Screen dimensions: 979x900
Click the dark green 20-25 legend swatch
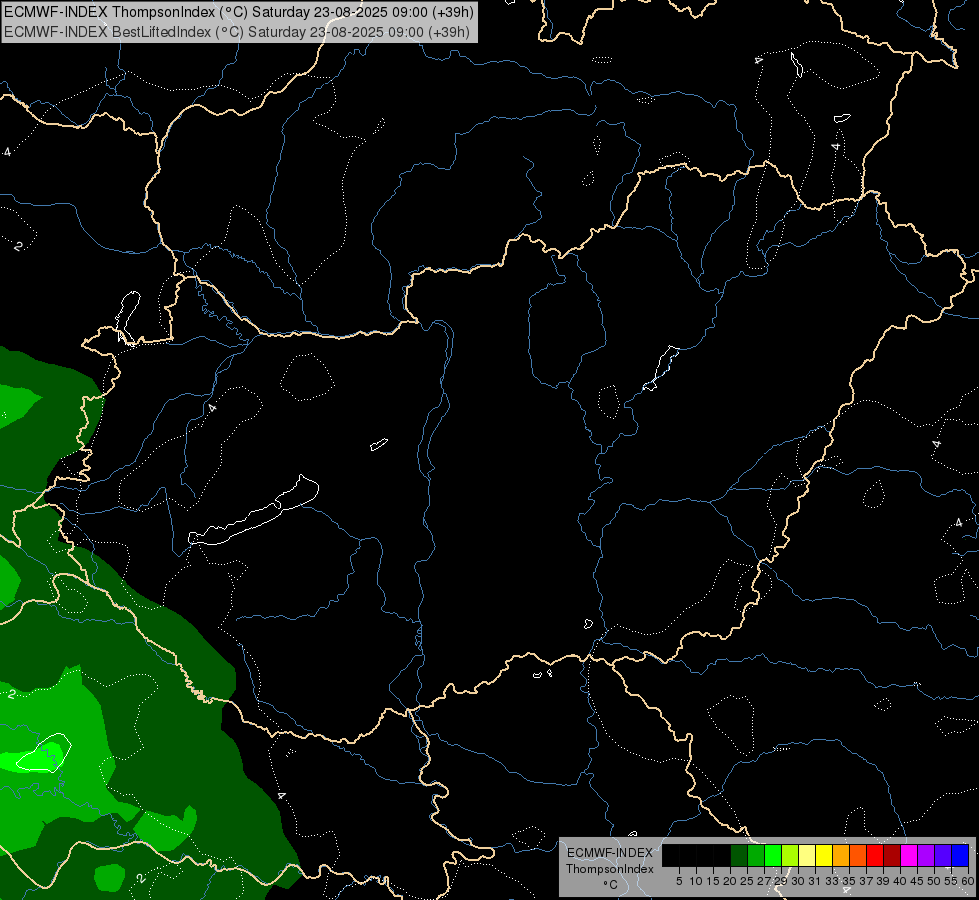click(739, 855)
